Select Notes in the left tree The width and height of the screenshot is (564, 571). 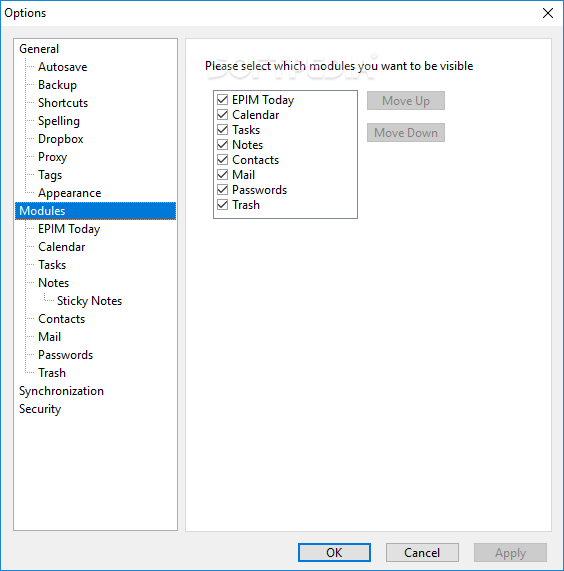click(x=54, y=283)
